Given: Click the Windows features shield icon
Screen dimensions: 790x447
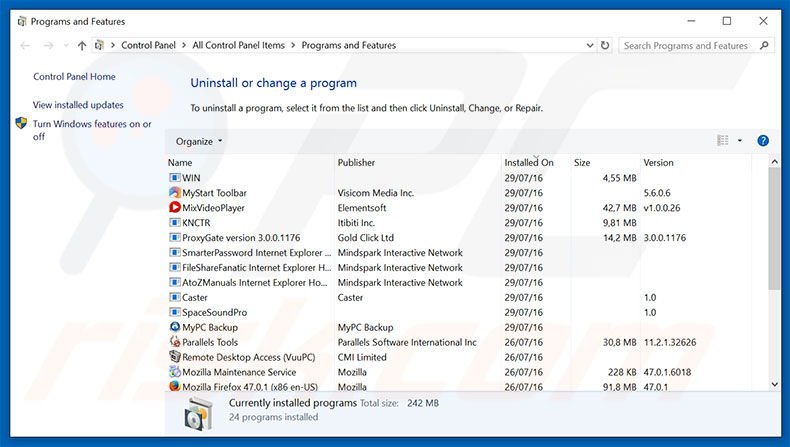Looking at the screenshot, I should [21, 123].
